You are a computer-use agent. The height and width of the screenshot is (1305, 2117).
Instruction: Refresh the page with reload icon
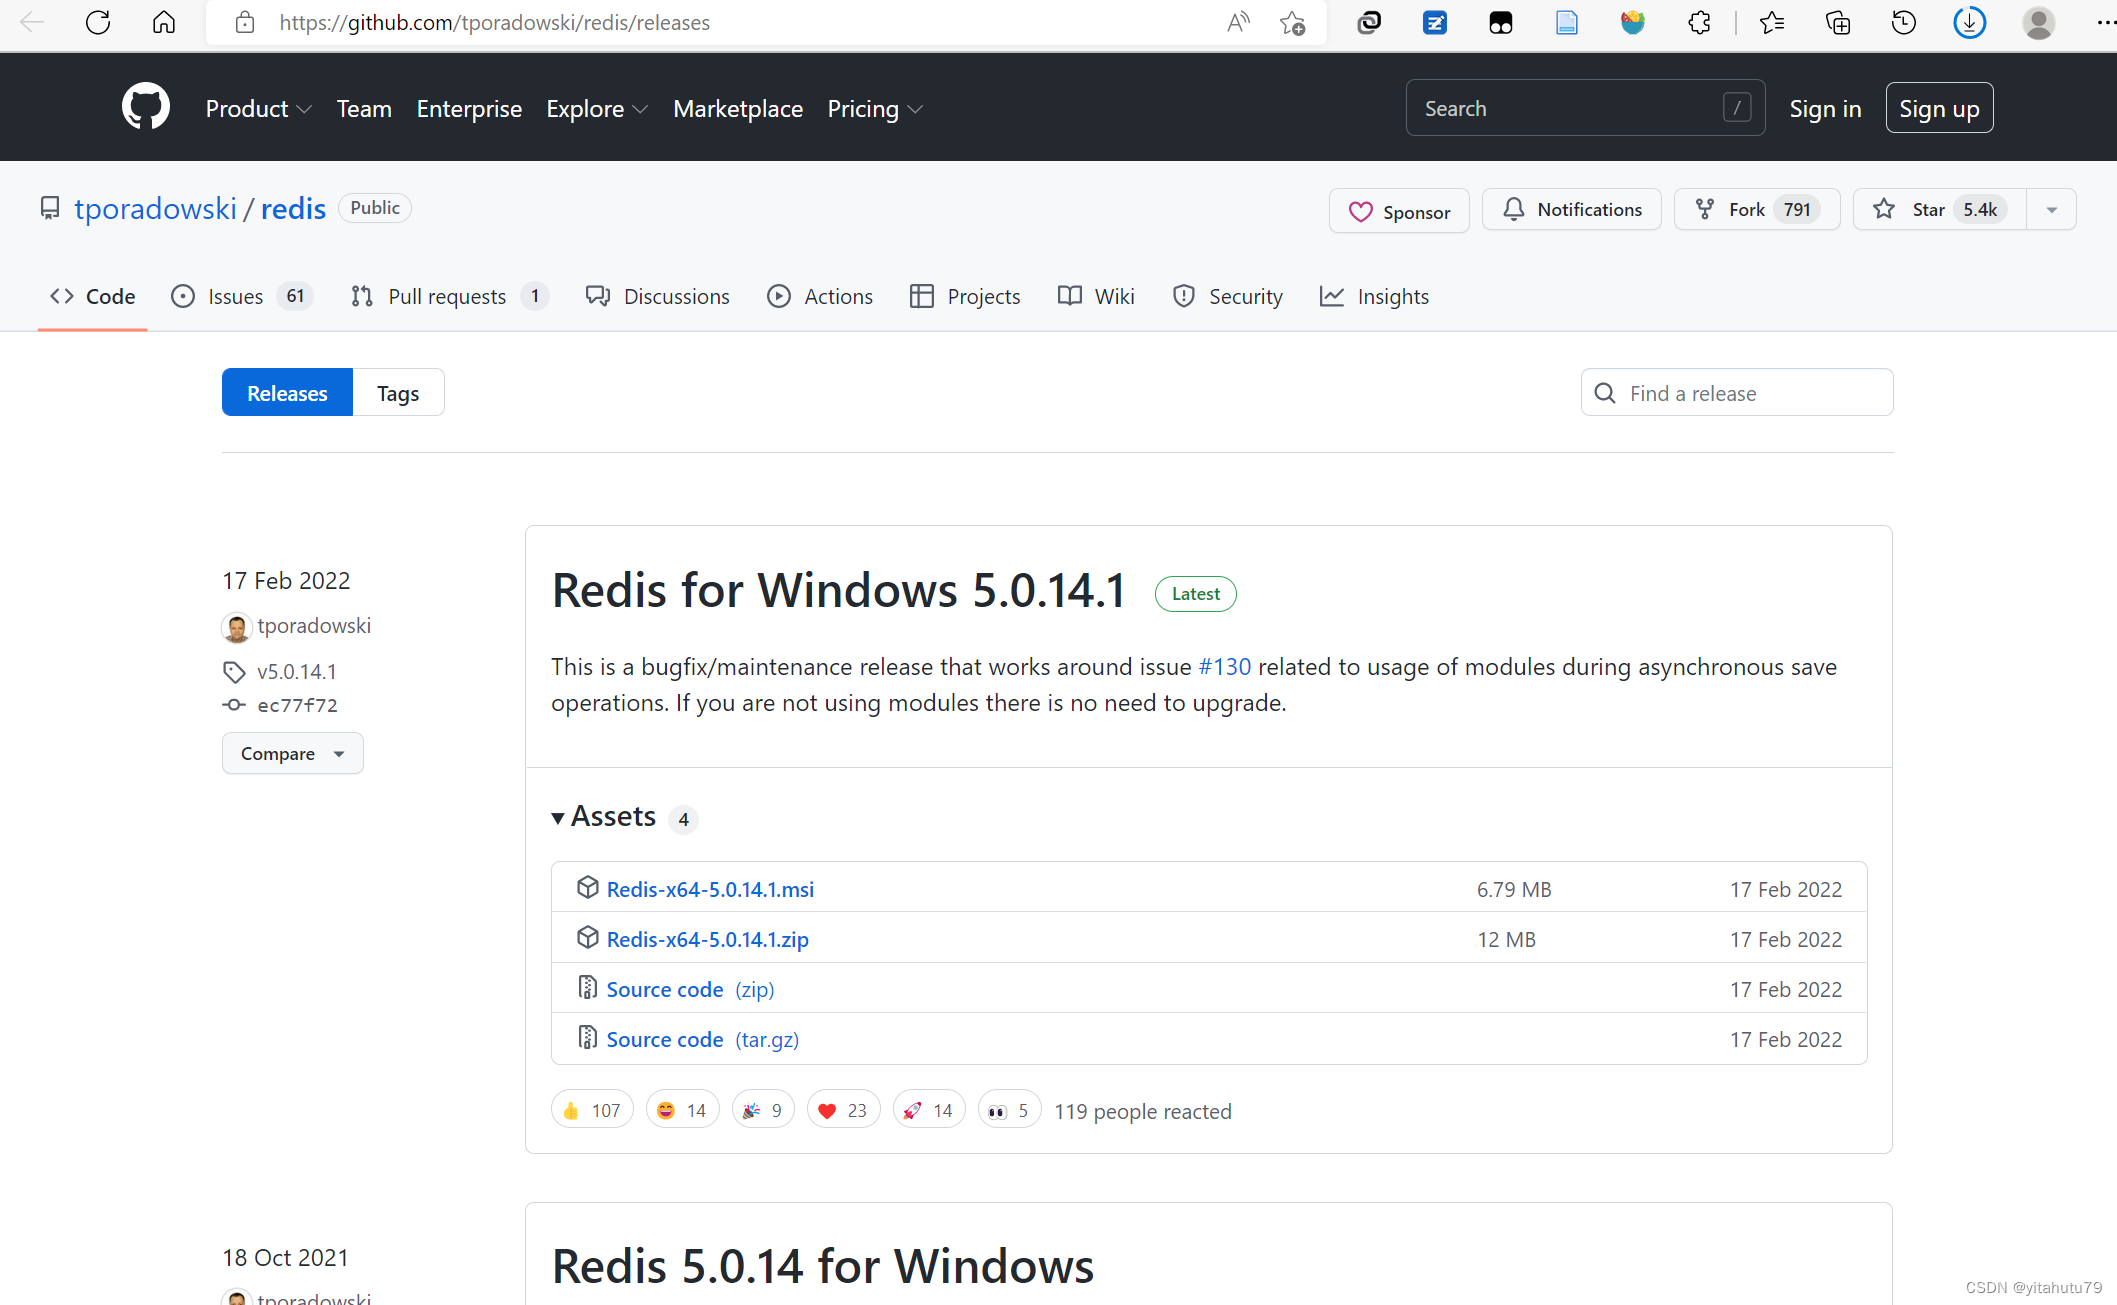click(98, 22)
